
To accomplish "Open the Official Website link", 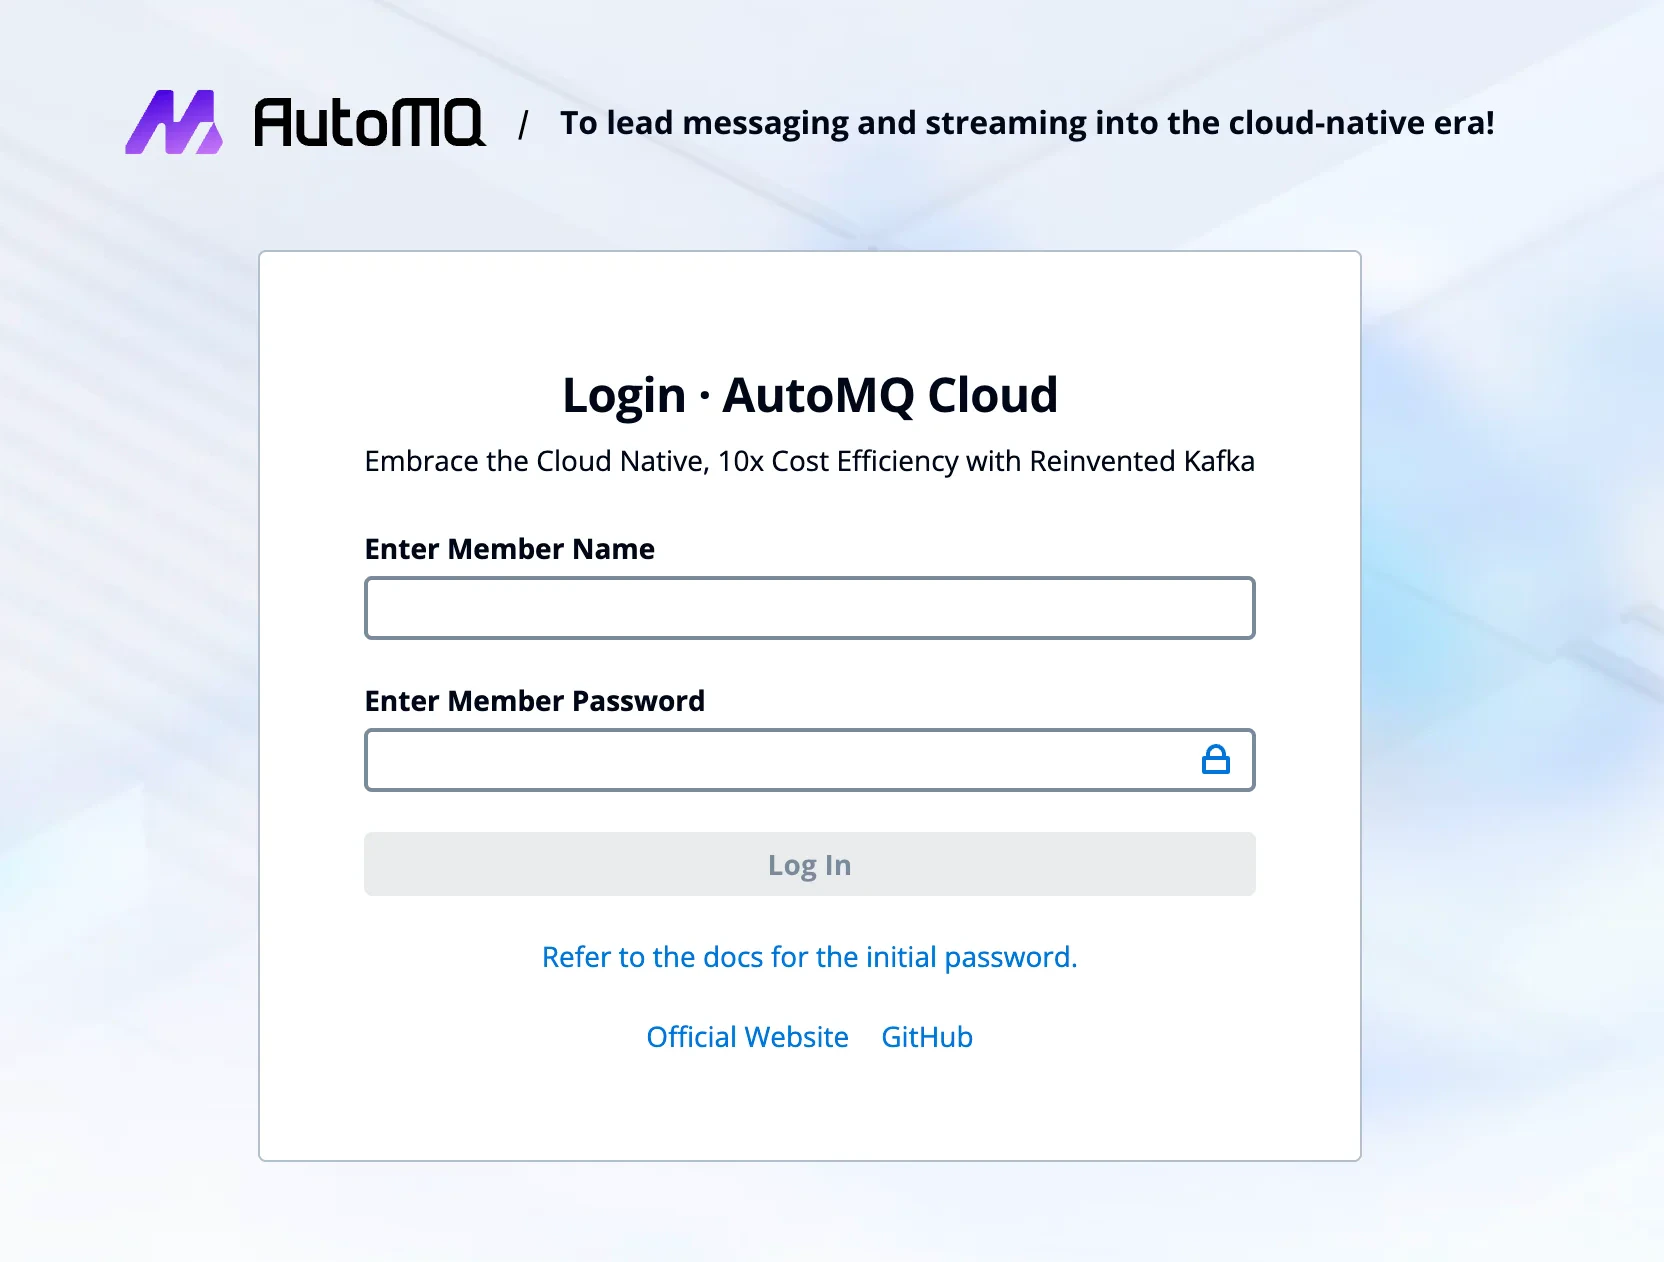I will (747, 1037).
